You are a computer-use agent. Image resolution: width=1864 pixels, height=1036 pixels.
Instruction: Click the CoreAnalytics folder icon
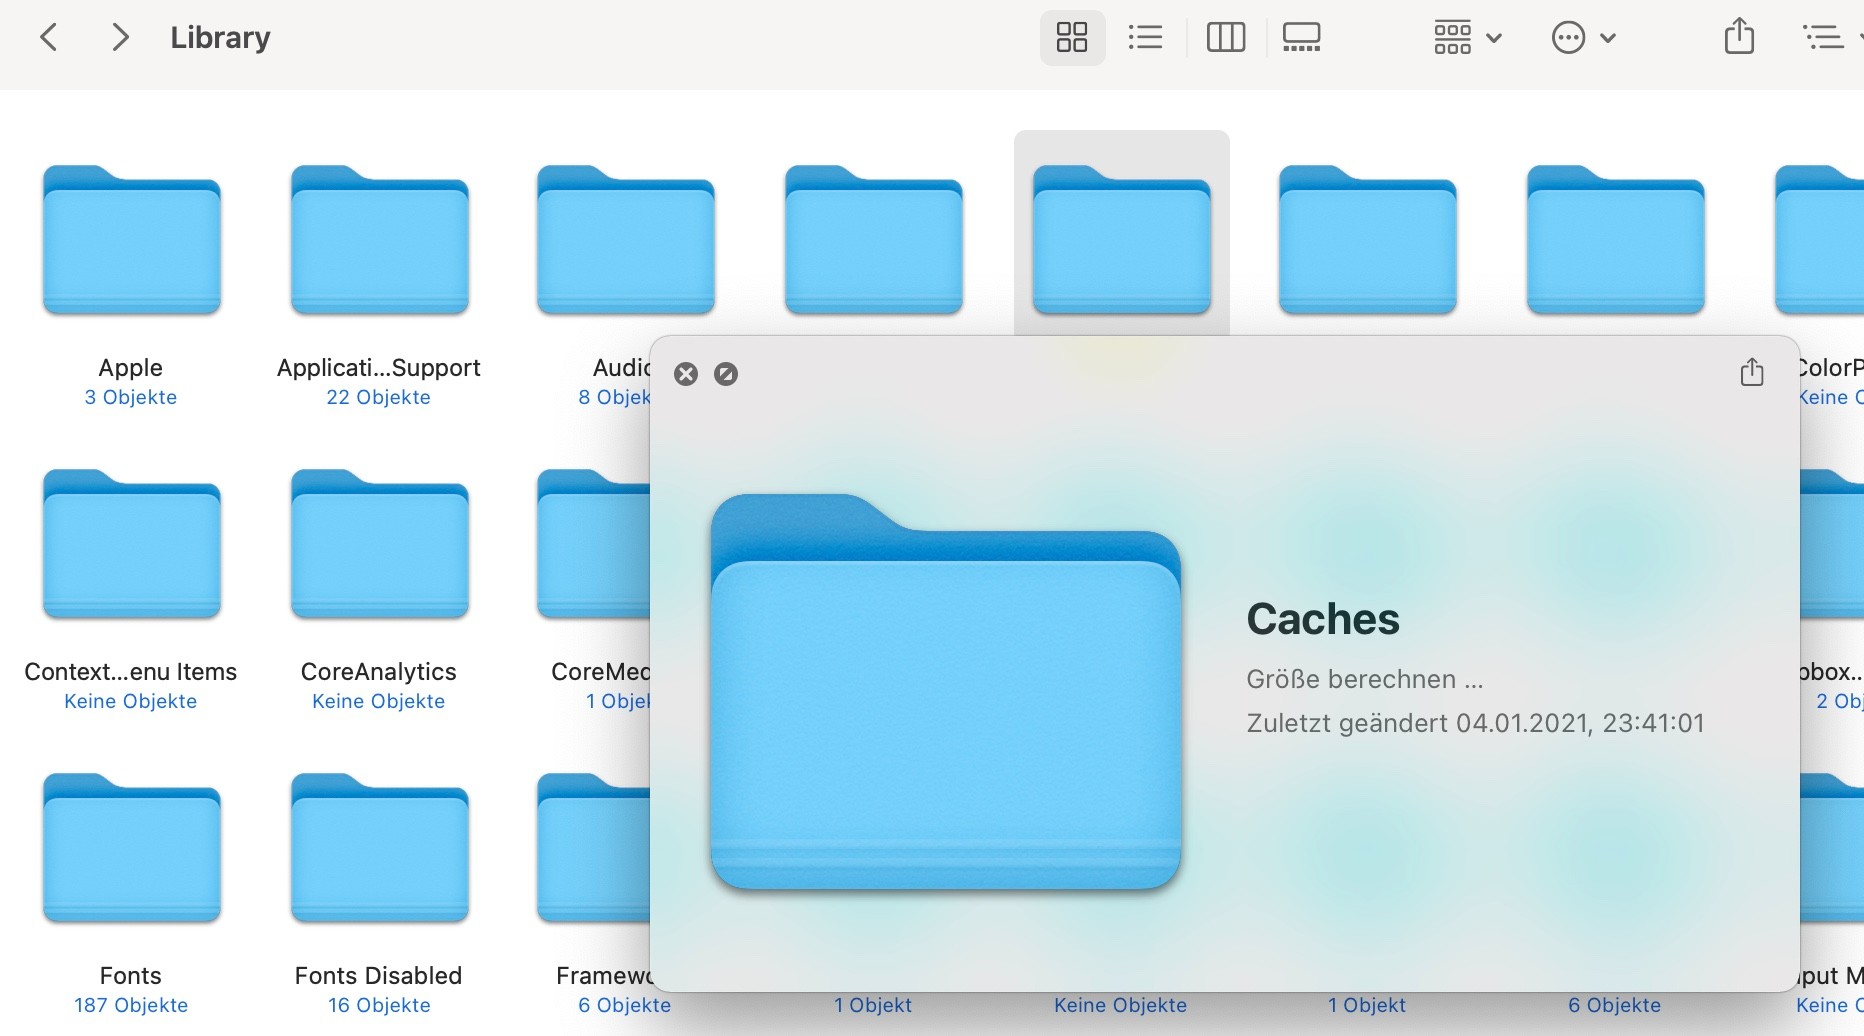point(379,546)
